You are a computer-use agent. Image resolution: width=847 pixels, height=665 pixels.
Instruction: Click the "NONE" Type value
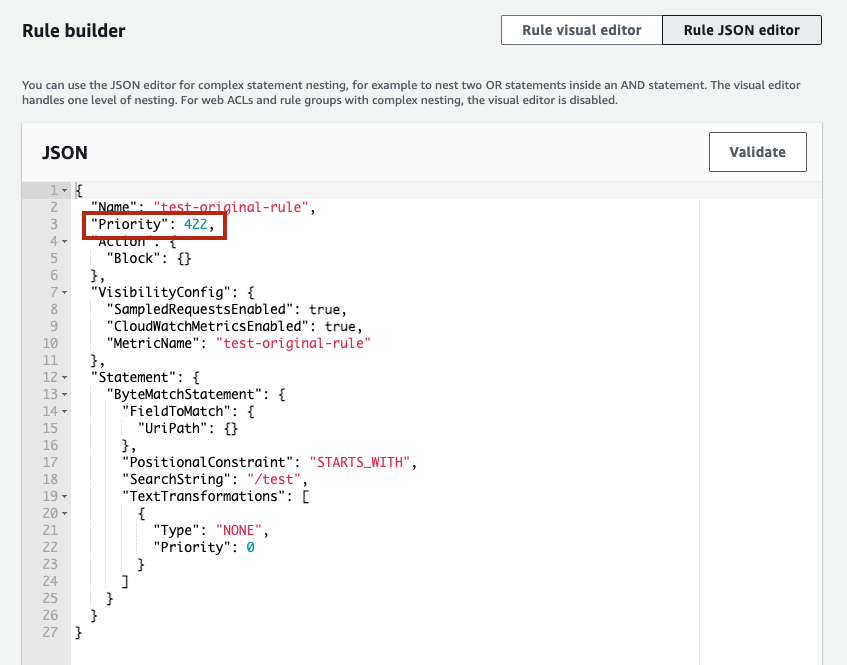(x=239, y=530)
